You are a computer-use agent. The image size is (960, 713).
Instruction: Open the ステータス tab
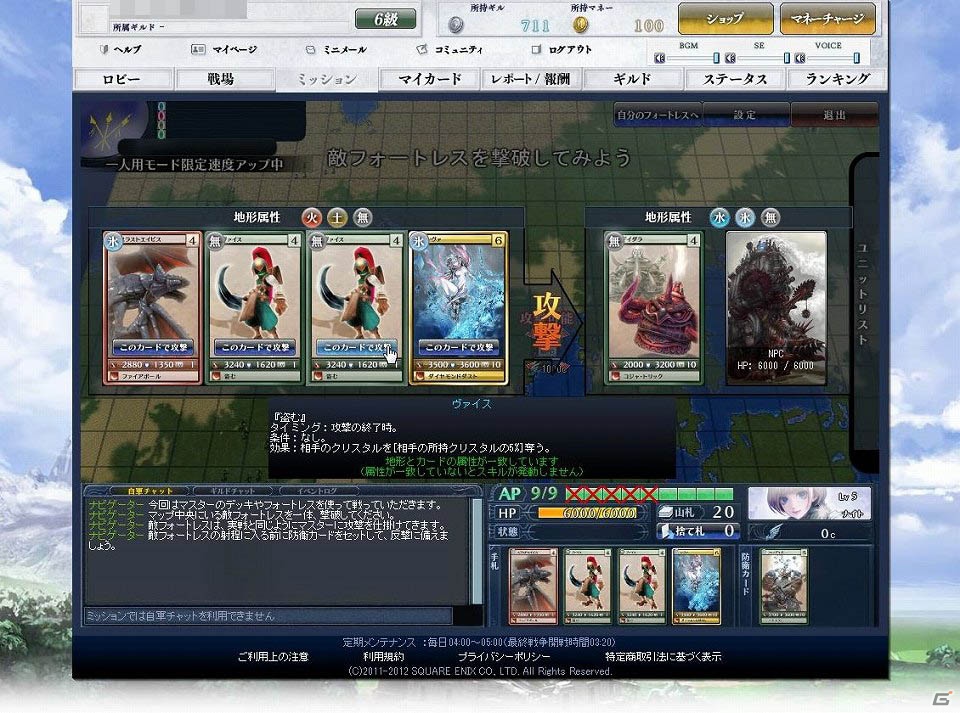click(x=735, y=80)
